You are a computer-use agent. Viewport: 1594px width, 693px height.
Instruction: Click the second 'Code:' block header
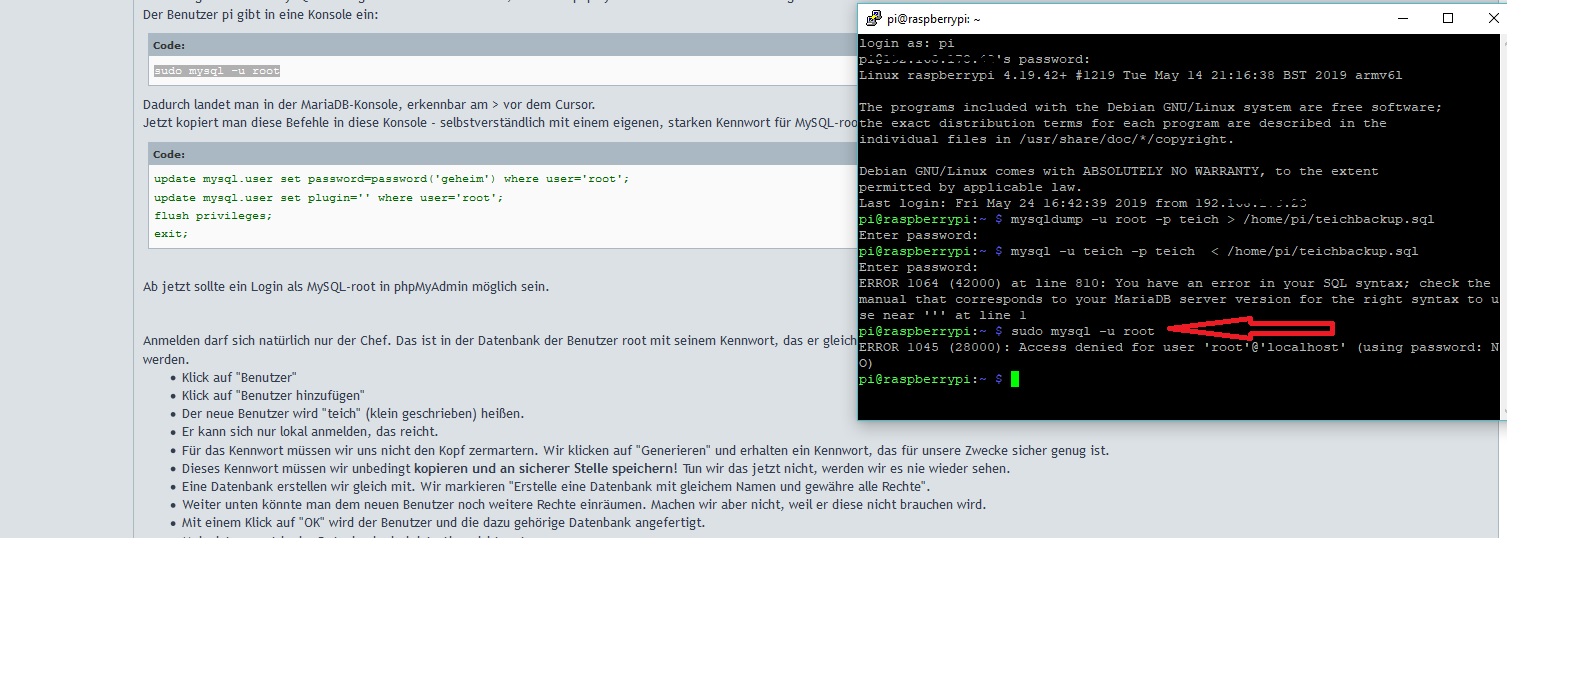click(169, 155)
